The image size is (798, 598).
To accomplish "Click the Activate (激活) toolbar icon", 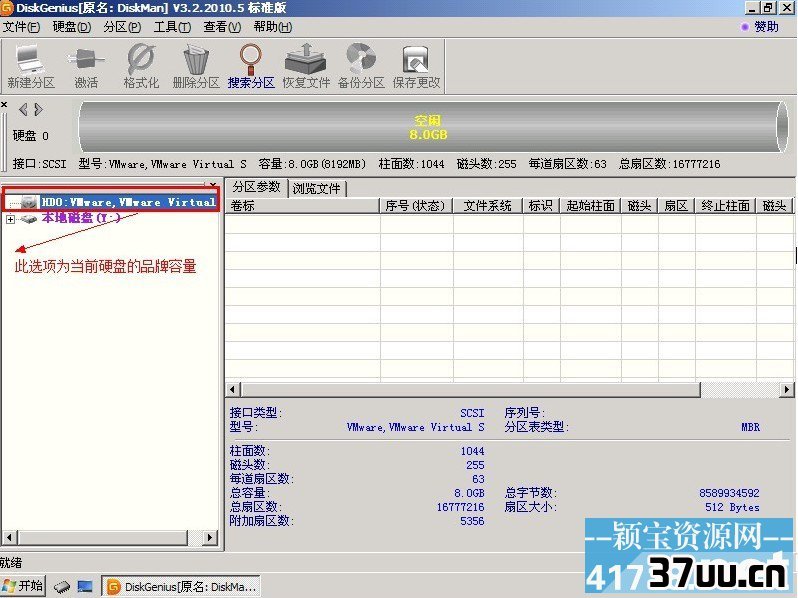I will click(86, 59).
